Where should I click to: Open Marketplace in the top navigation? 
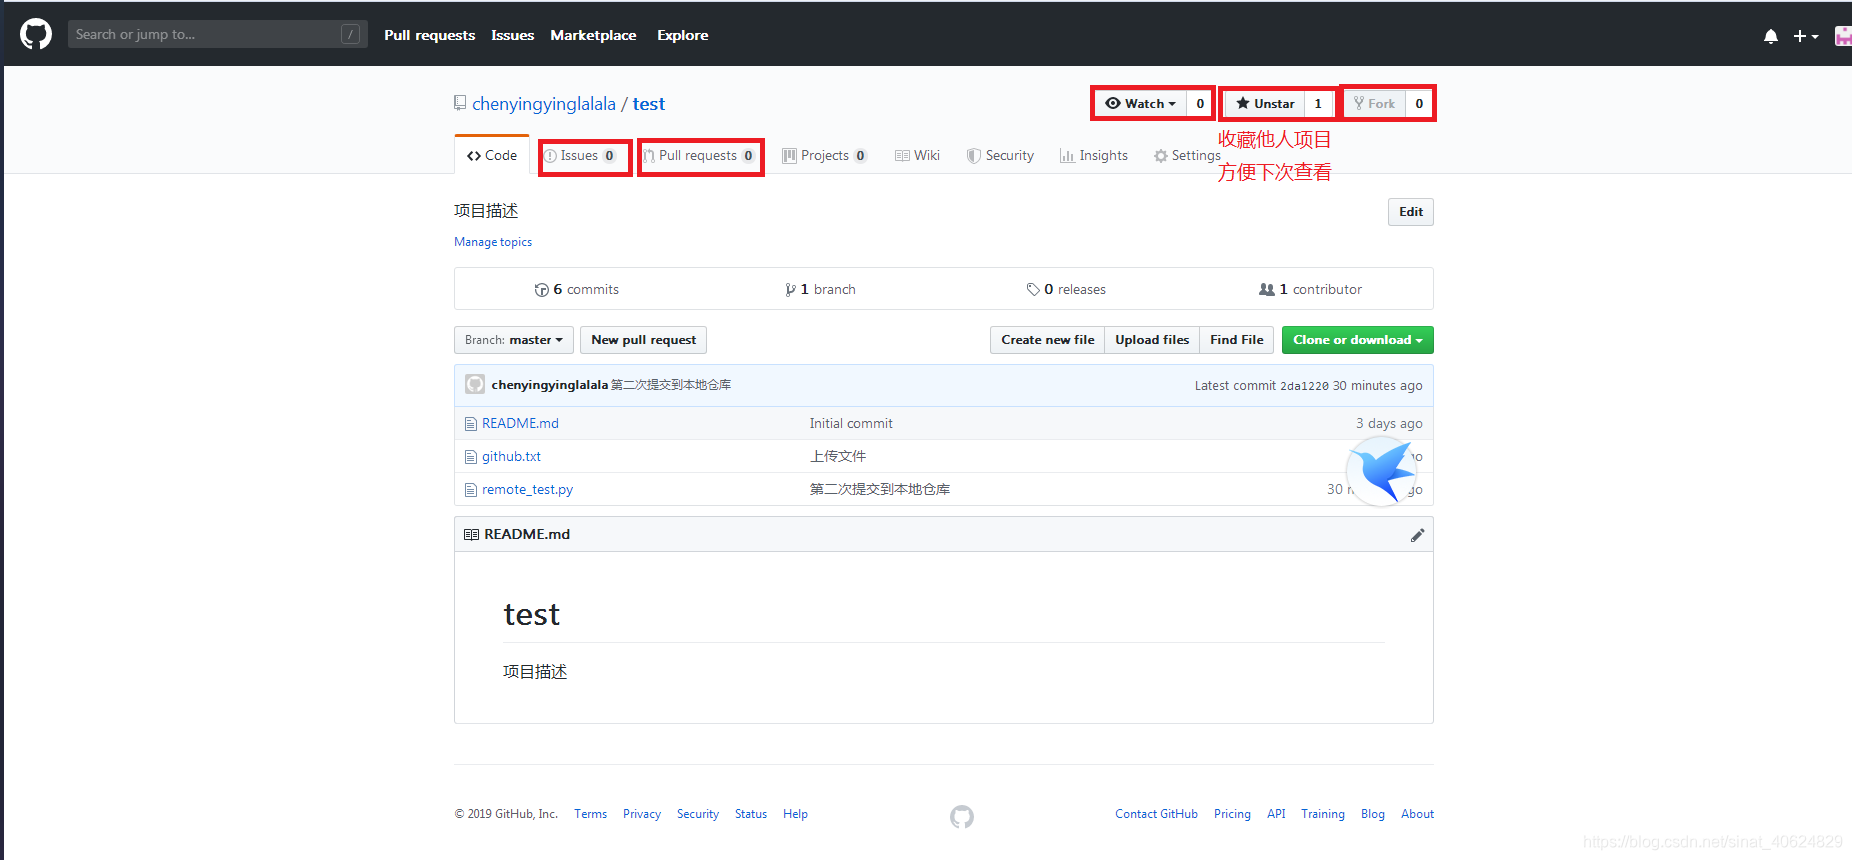(x=593, y=35)
